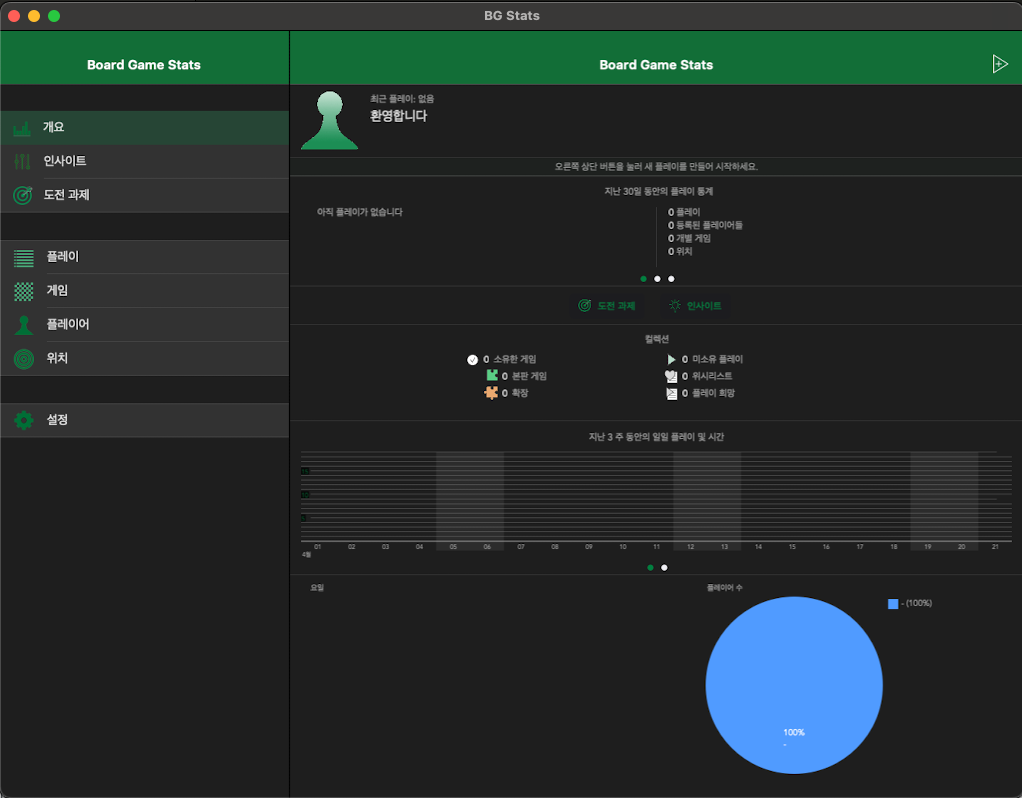Click the 도전 과제 target icon in sidebar
This screenshot has width=1022, height=798.
tap(23, 195)
